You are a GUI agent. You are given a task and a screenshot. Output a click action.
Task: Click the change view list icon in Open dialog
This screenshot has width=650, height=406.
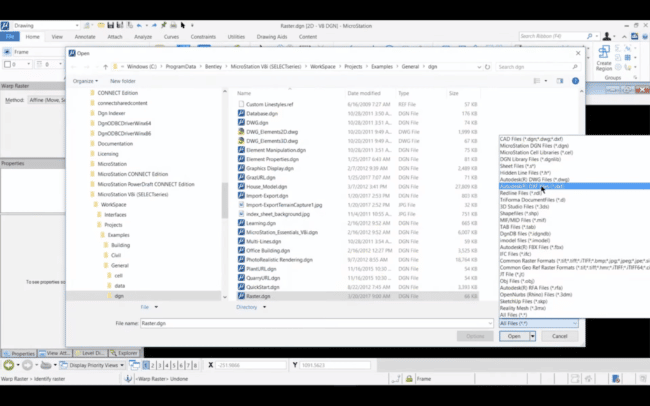pyautogui.click(x=537, y=81)
